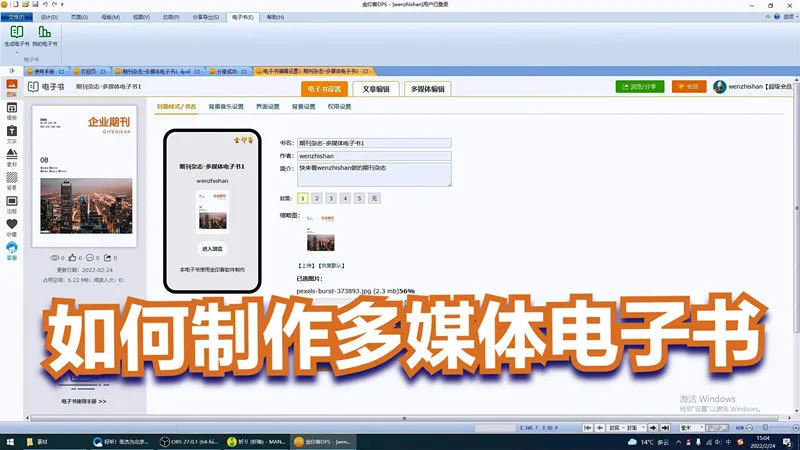
Task: Click the orange 会员 button
Action: point(689,87)
